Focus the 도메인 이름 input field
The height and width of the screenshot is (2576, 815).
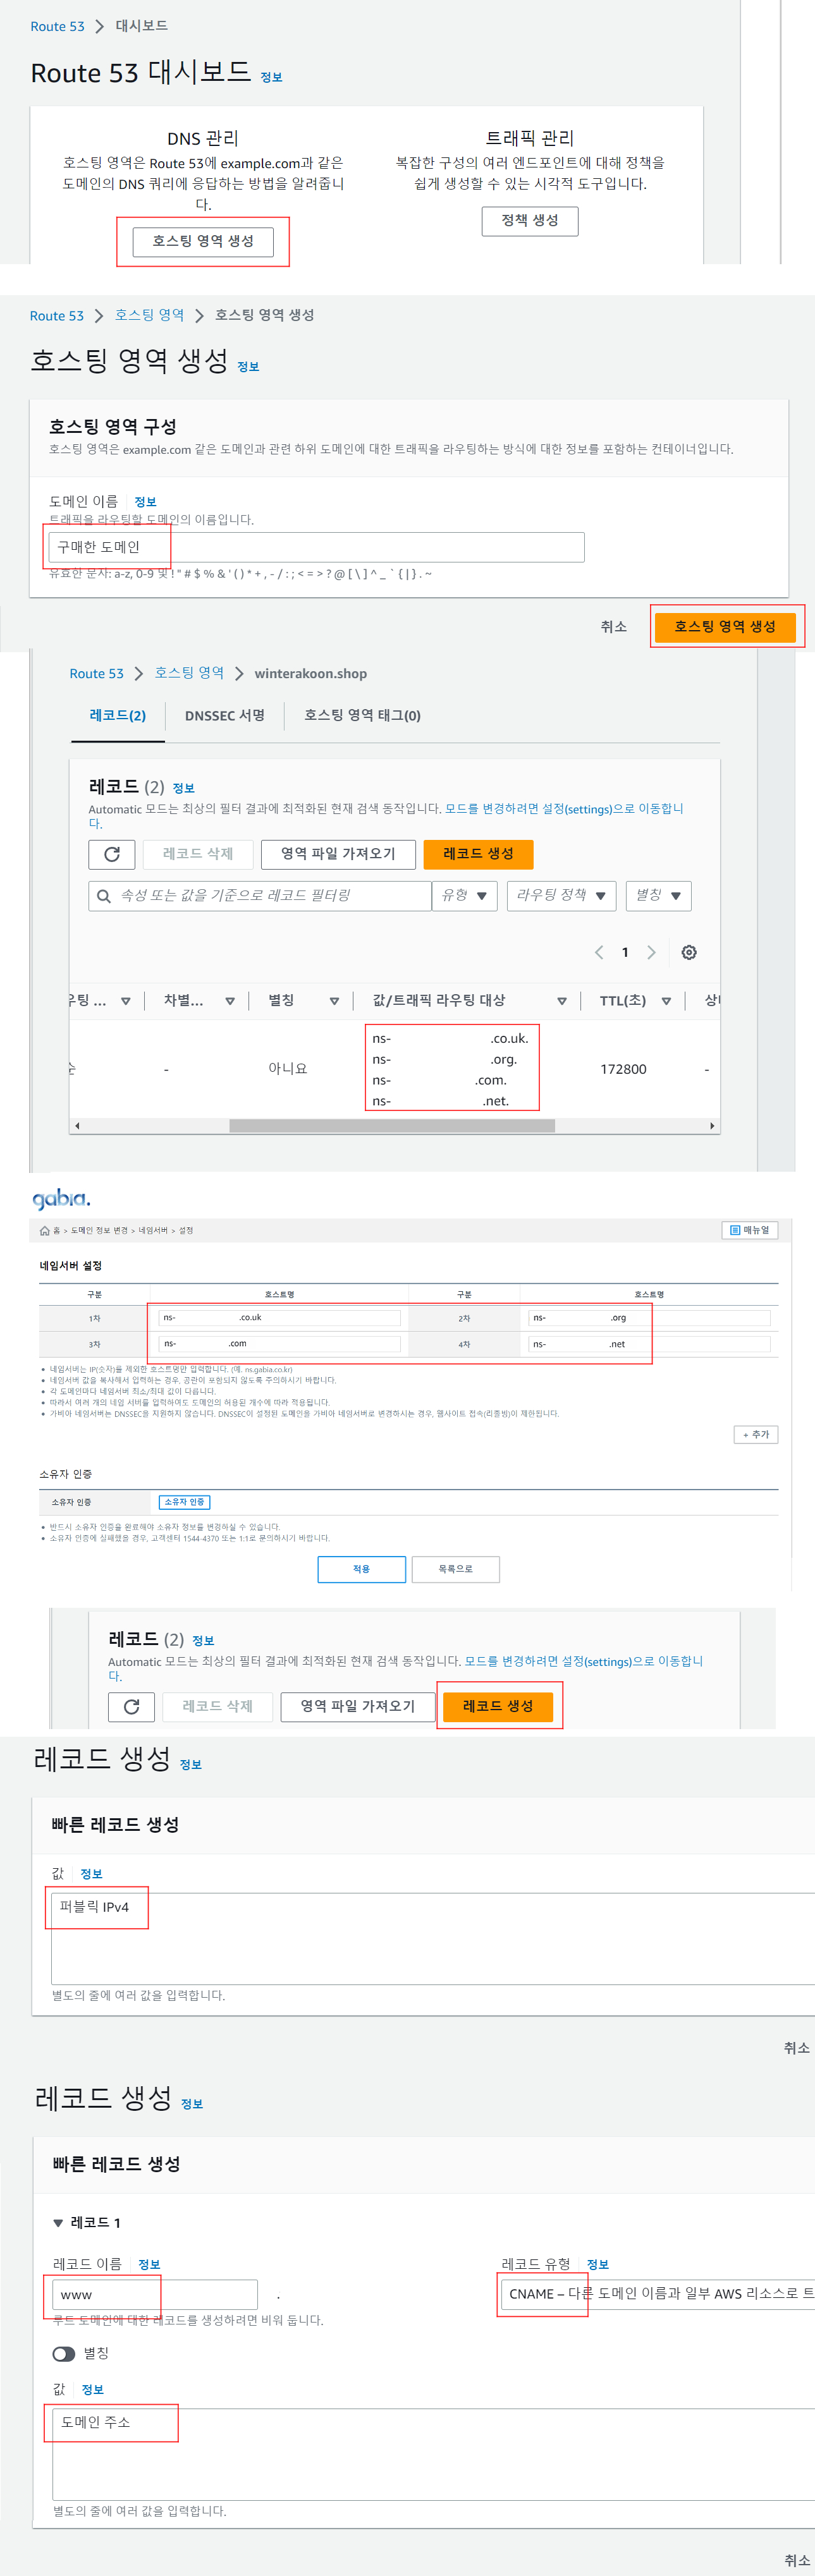click(x=316, y=547)
